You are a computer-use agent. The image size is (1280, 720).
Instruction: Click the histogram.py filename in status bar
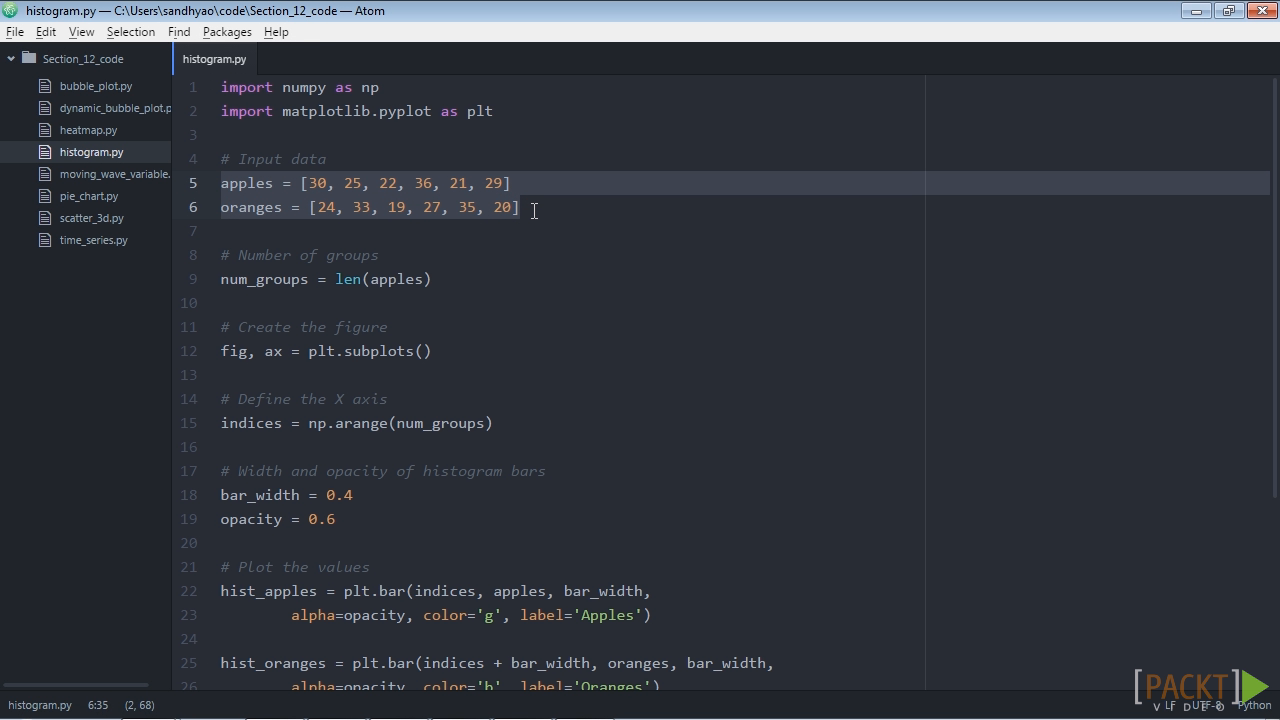40,705
